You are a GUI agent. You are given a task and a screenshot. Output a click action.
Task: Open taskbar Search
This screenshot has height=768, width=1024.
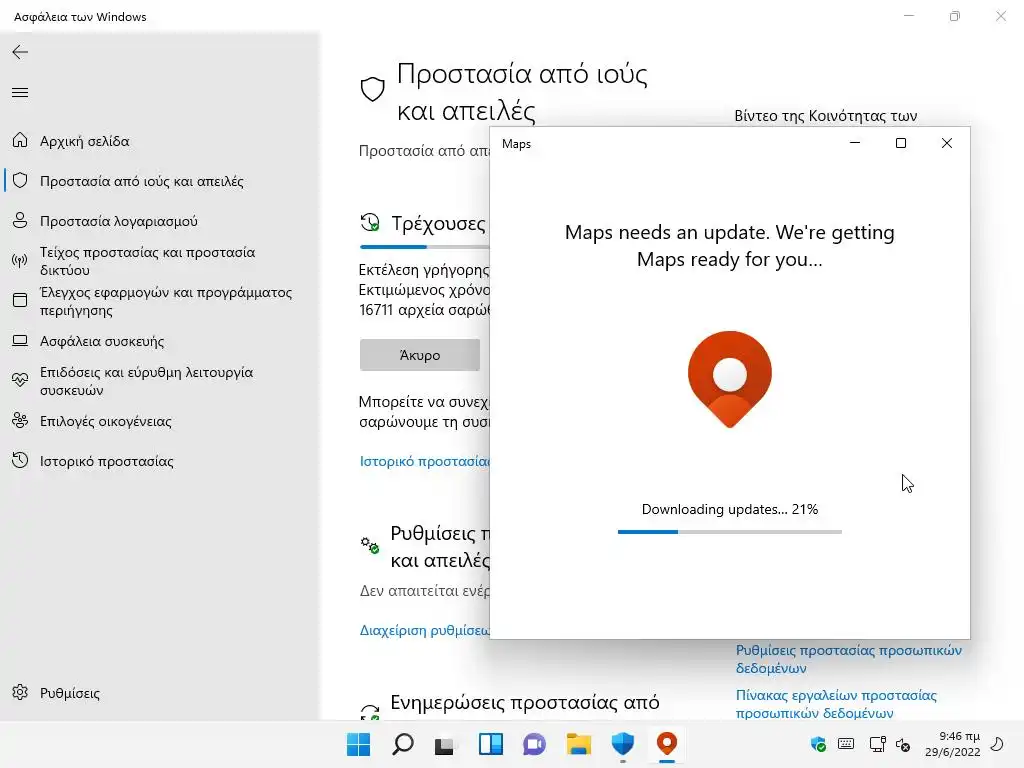[x=403, y=744]
